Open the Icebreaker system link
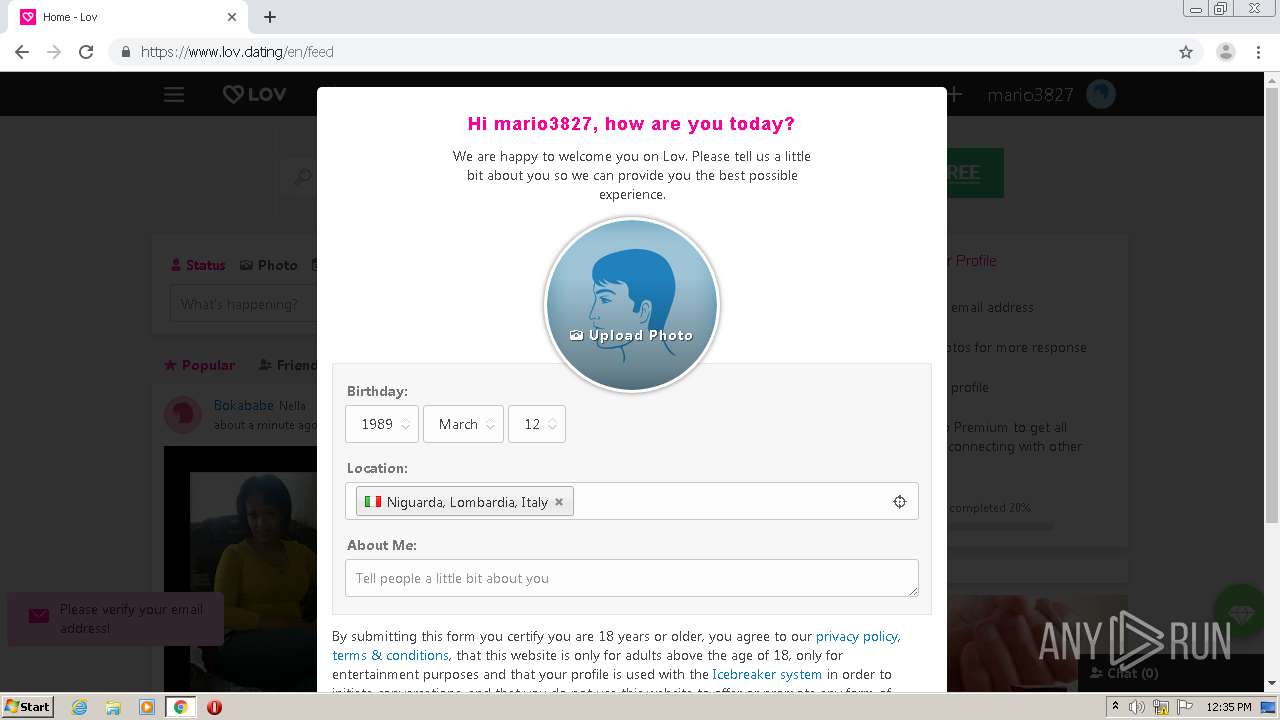This screenshot has height=720, width=1280. (x=767, y=674)
